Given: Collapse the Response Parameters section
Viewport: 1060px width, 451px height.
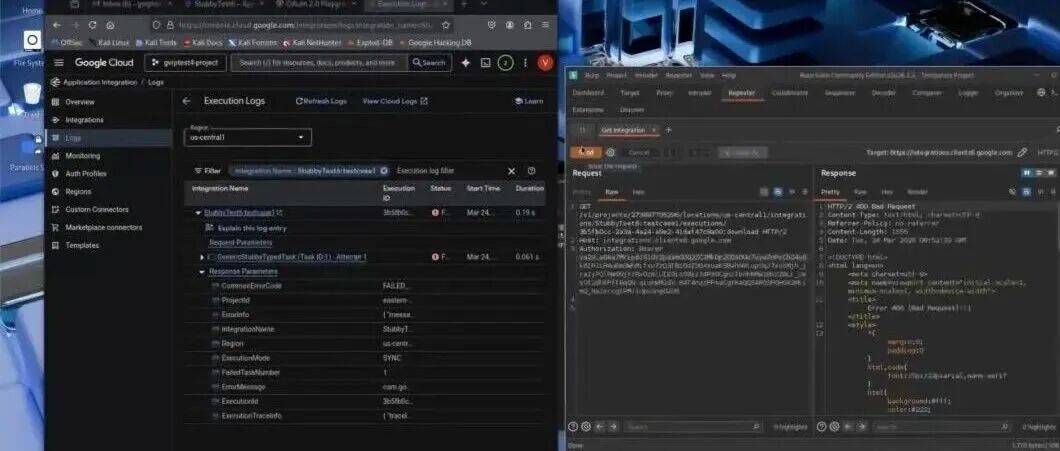Looking at the screenshot, I should [201, 272].
